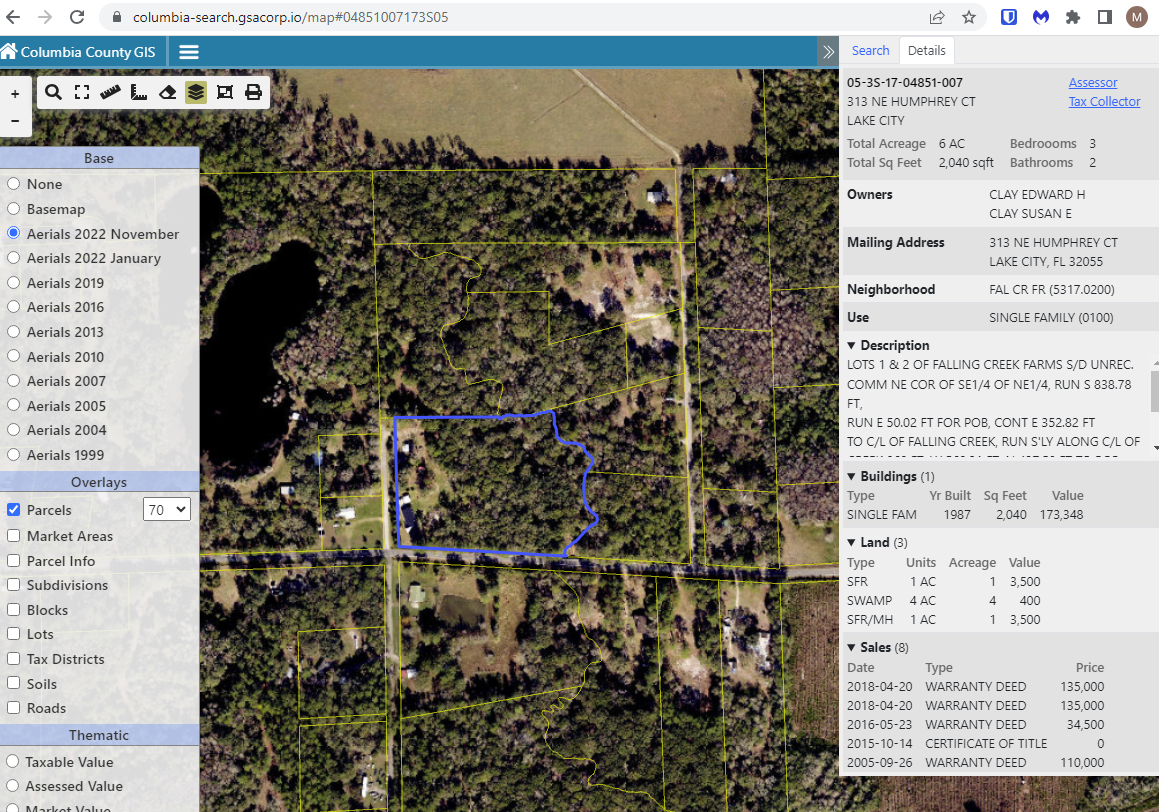The width and height of the screenshot is (1159, 812).
Task: Click the magnifier search tool icon
Action: tap(54, 92)
